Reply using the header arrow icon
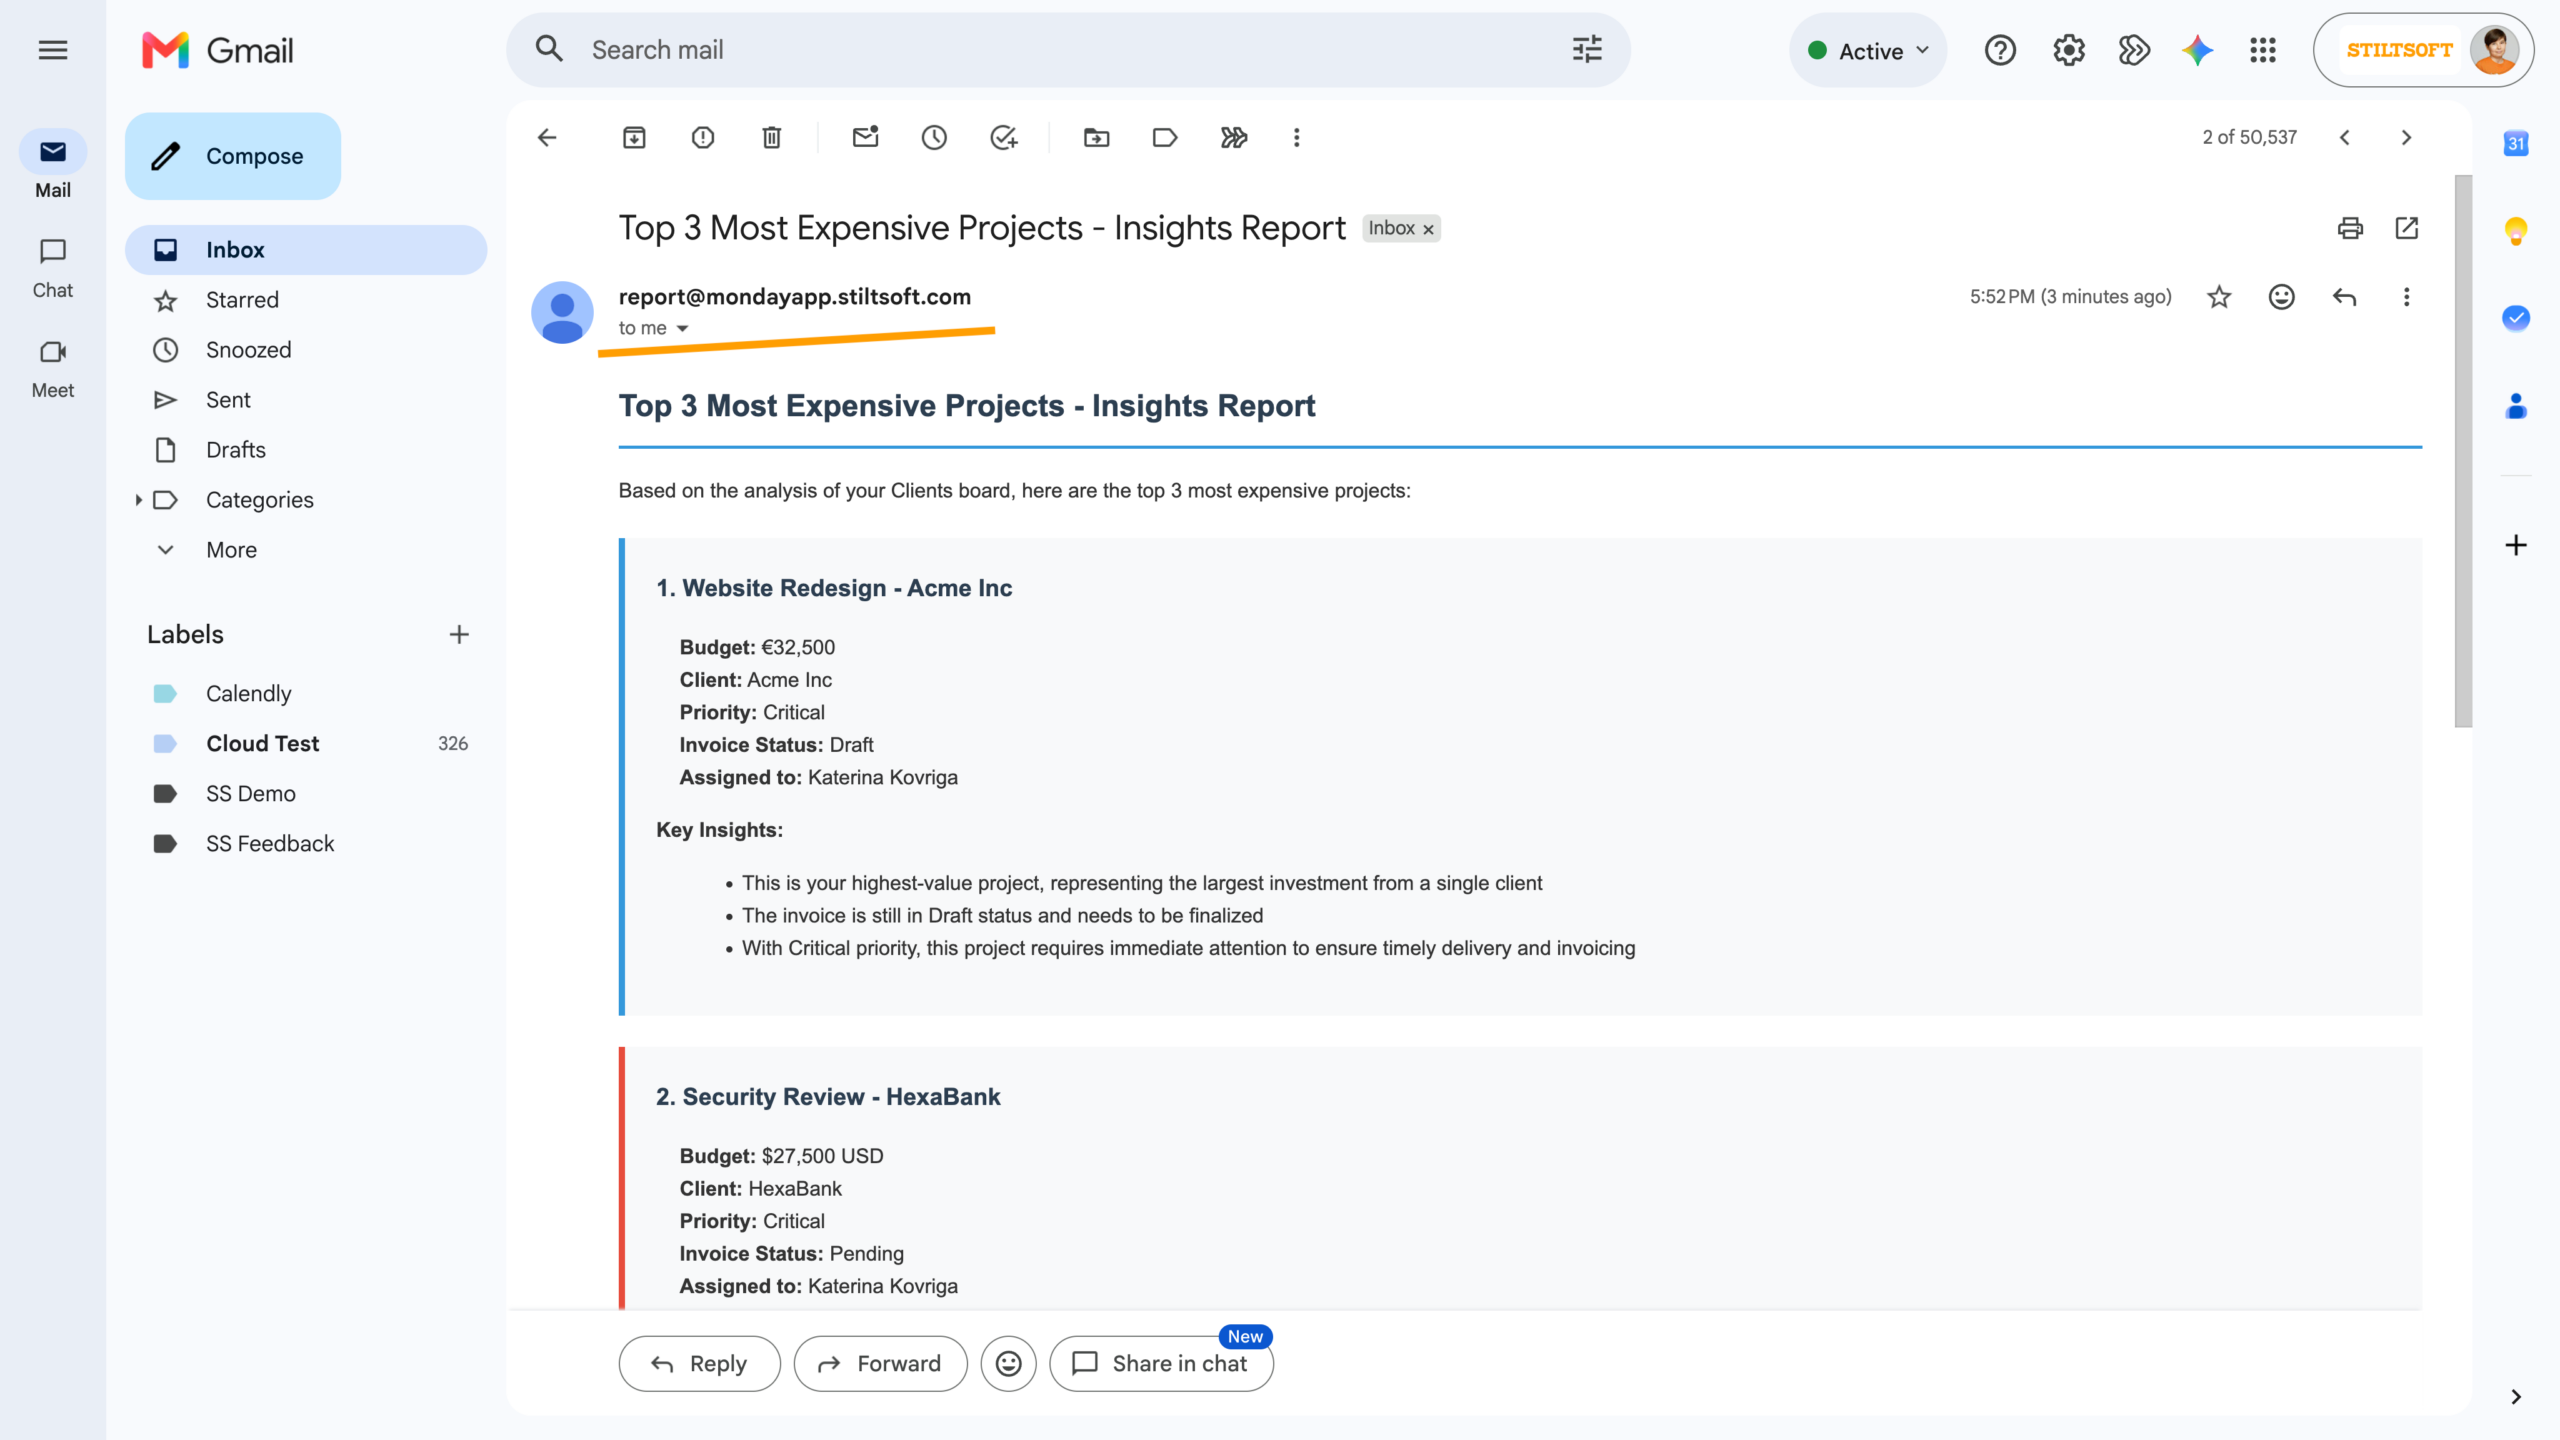Image resolution: width=2560 pixels, height=1440 pixels. pos(2344,297)
